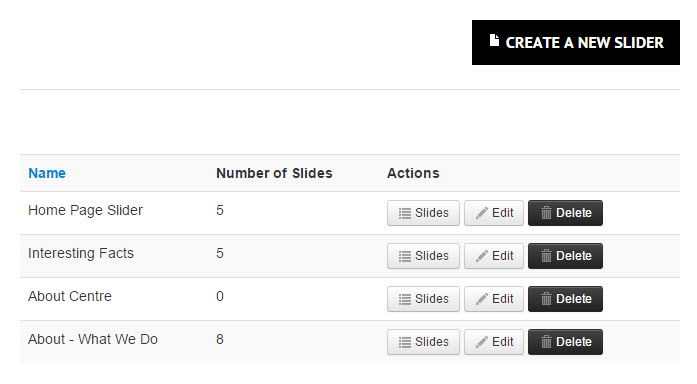Click trash icon in About Centre row

546,299
